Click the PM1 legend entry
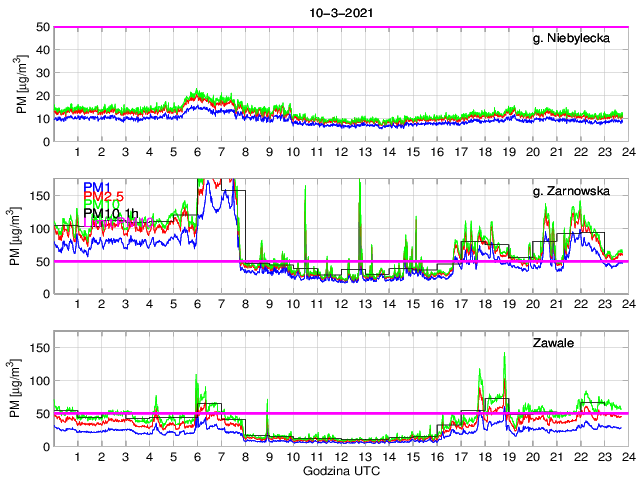 pyautogui.click(x=97, y=187)
